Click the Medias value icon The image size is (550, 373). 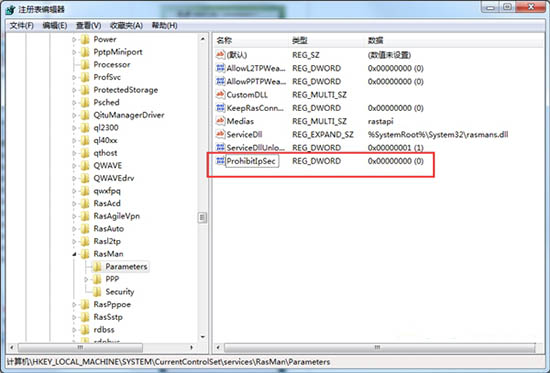tap(220, 121)
